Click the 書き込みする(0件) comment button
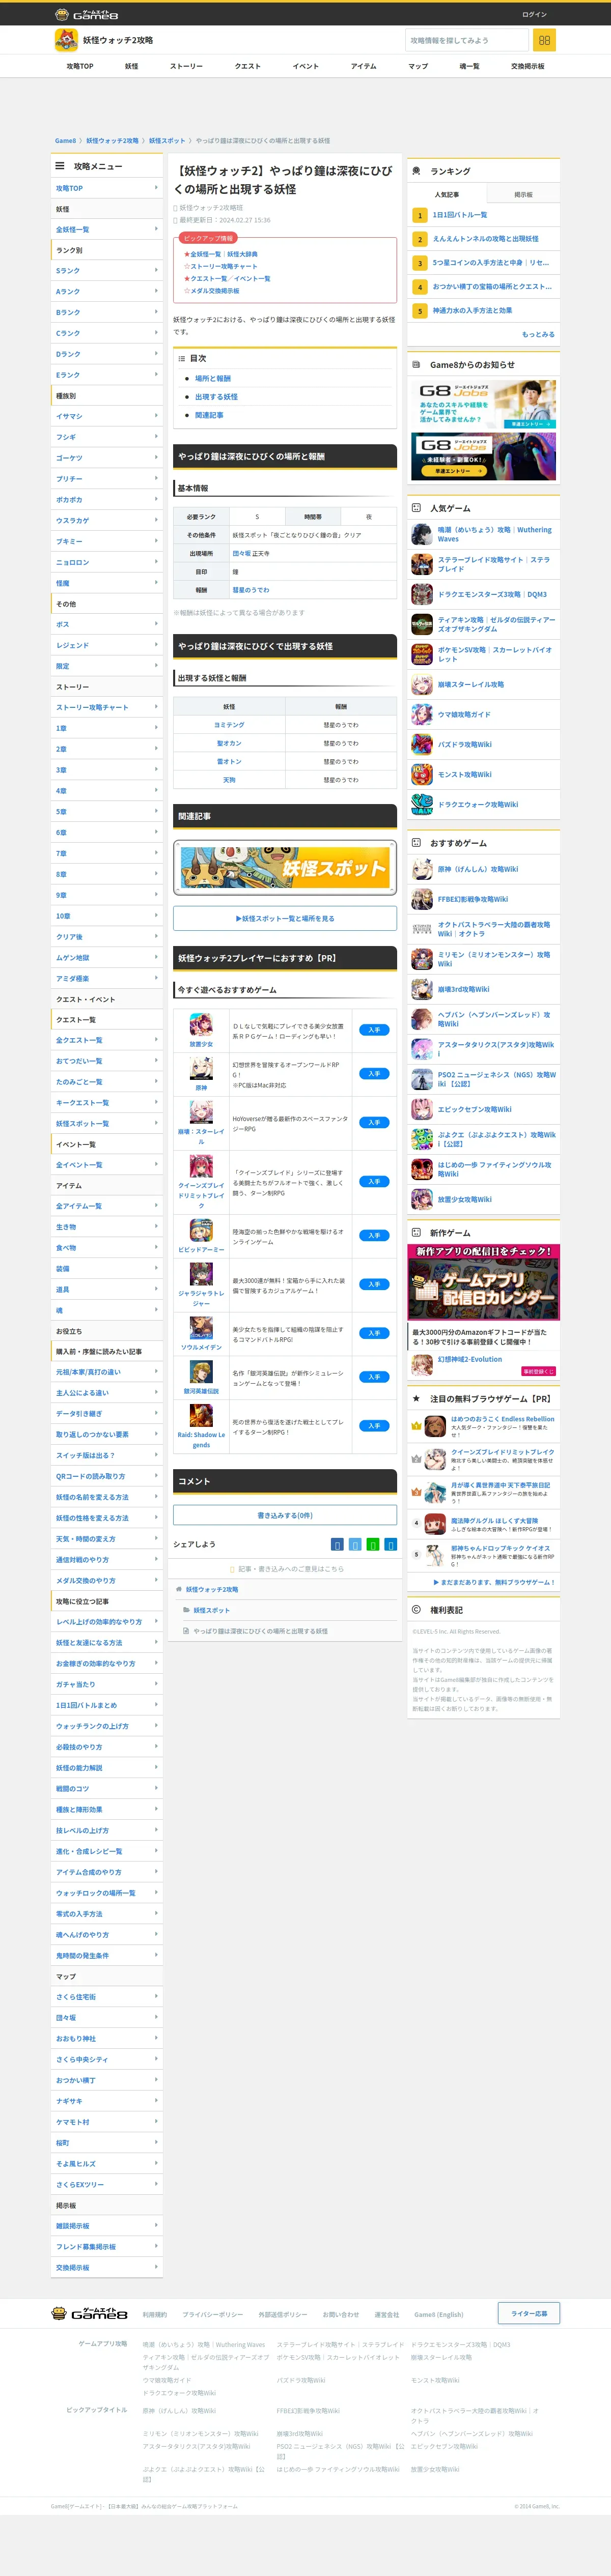This screenshot has width=611, height=2576. click(x=285, y=1515)
